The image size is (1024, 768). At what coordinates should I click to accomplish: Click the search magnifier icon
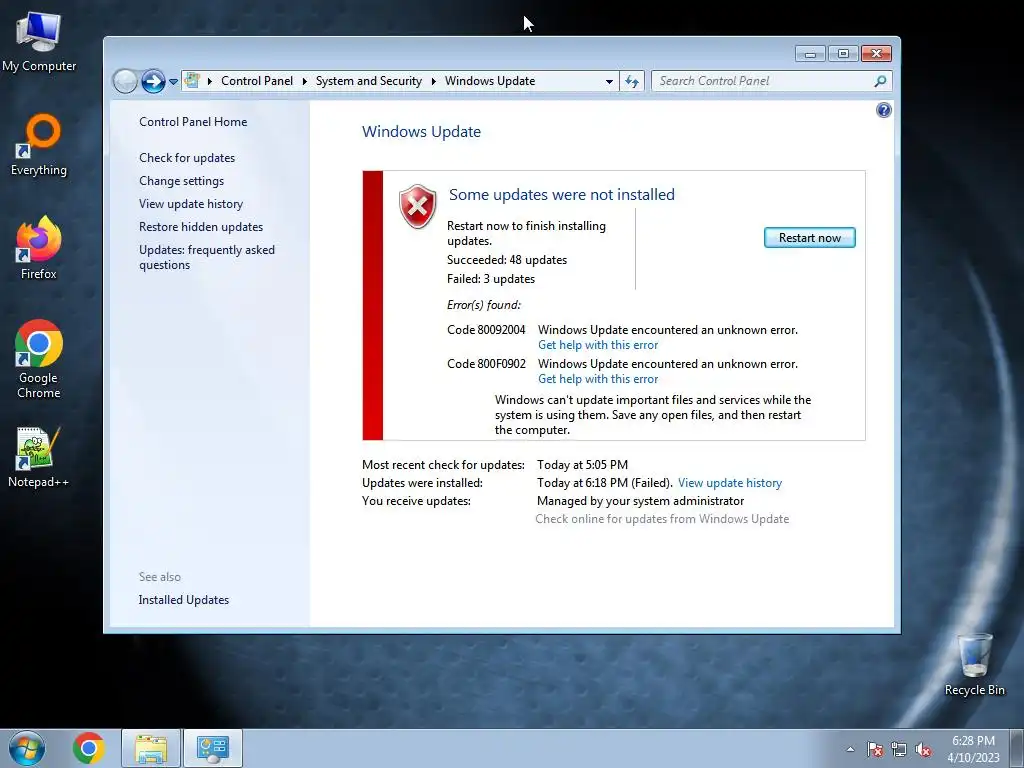tap(880, 81)
